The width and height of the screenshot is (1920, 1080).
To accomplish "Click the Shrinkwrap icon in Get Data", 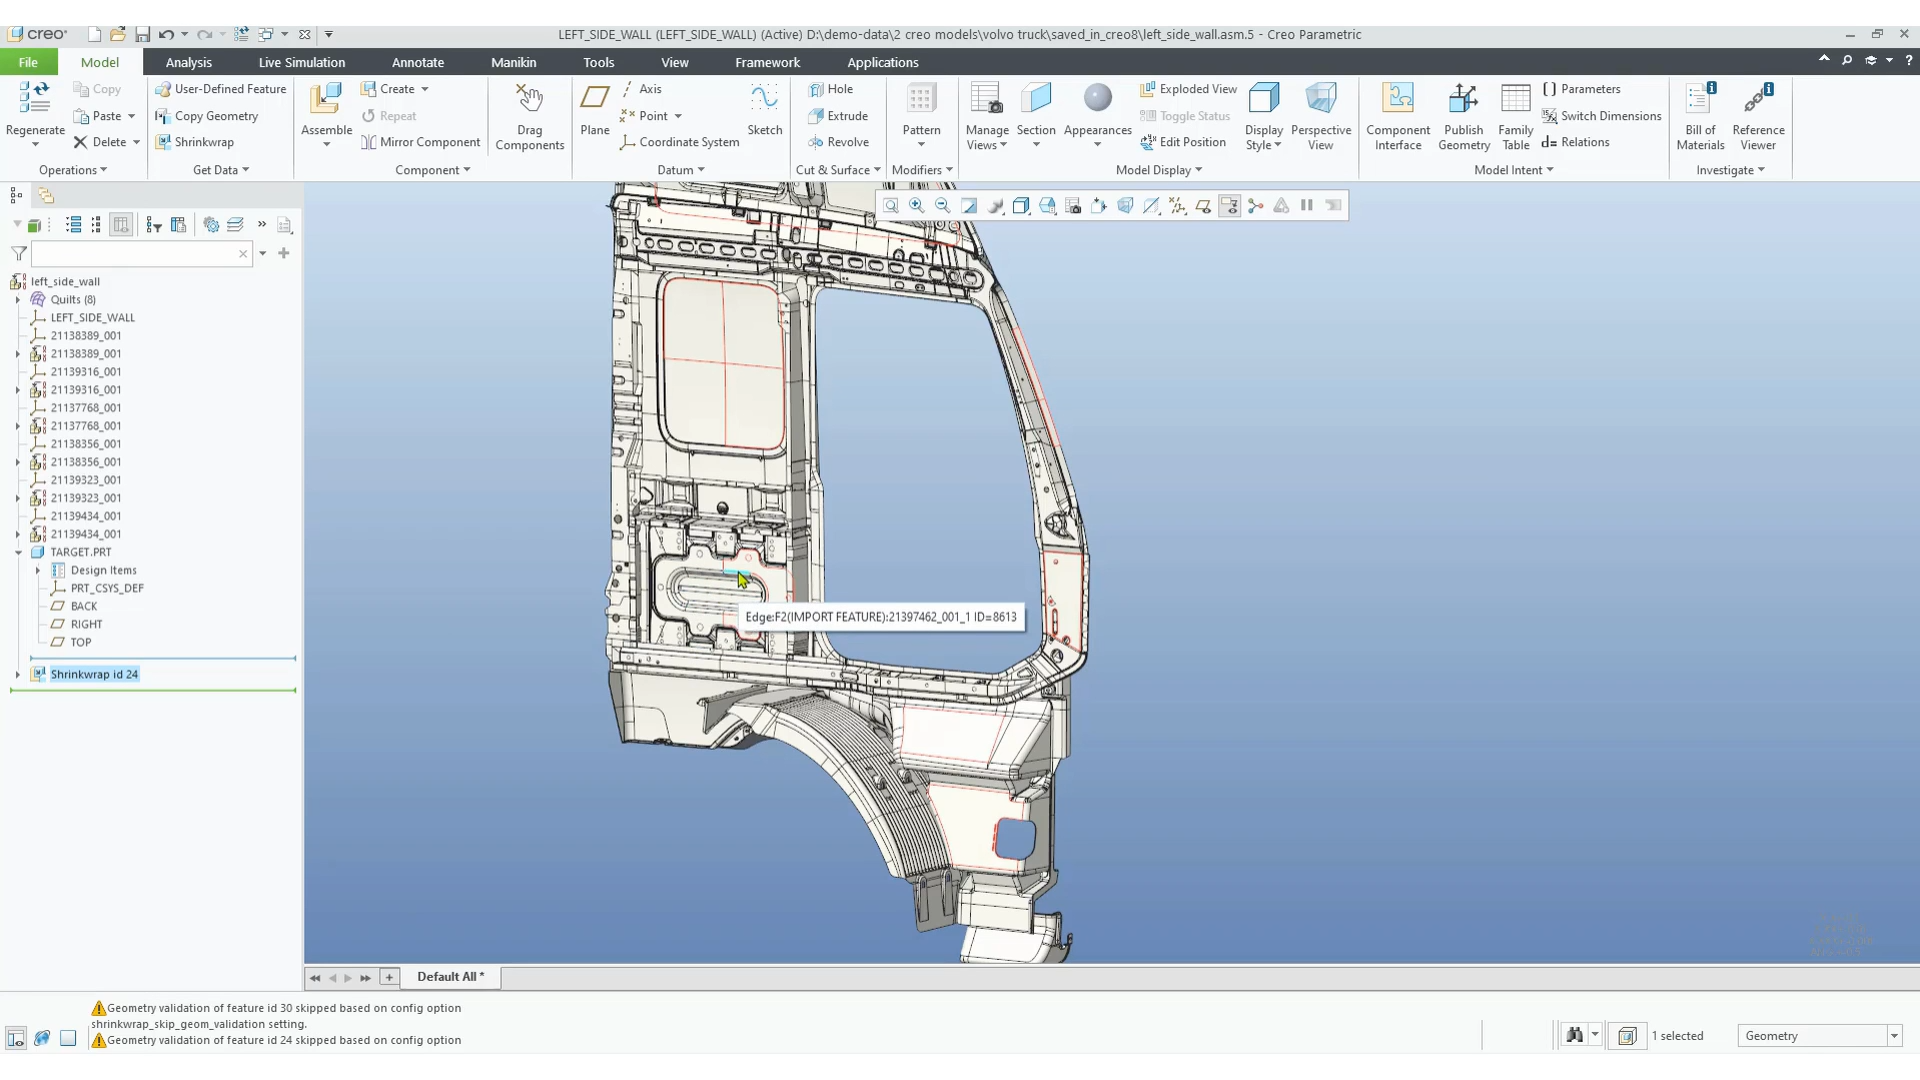I will [x=163, y=142].
